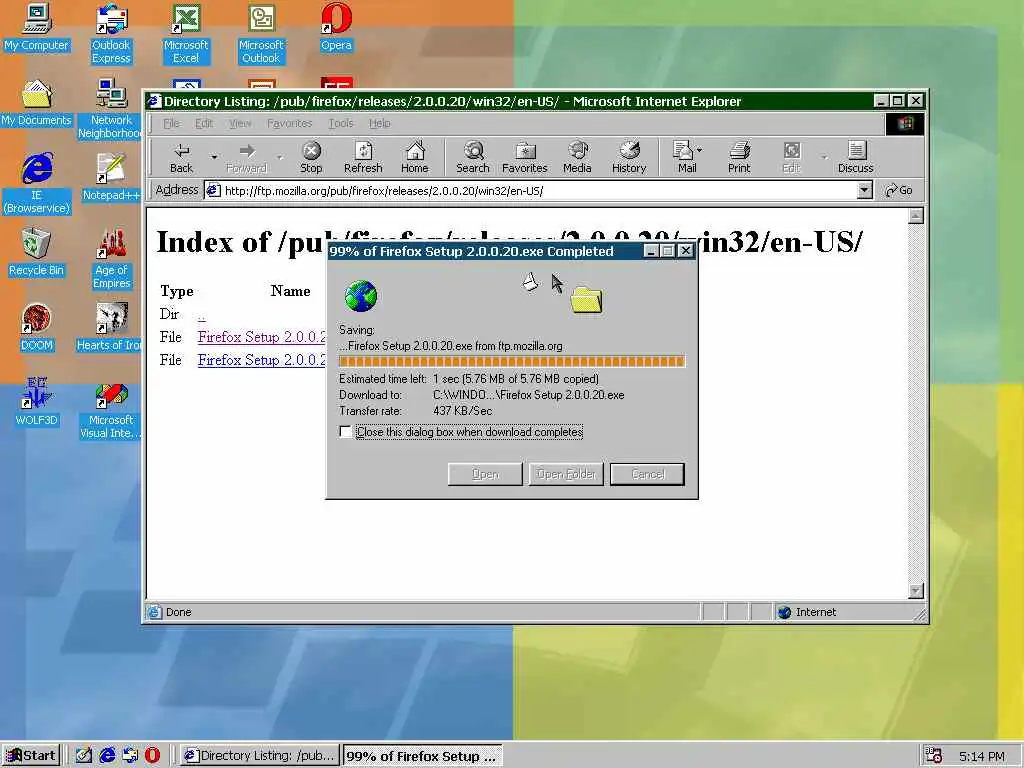
Task: Select the Network Neighborhood desktop icon
Action: 110,109
